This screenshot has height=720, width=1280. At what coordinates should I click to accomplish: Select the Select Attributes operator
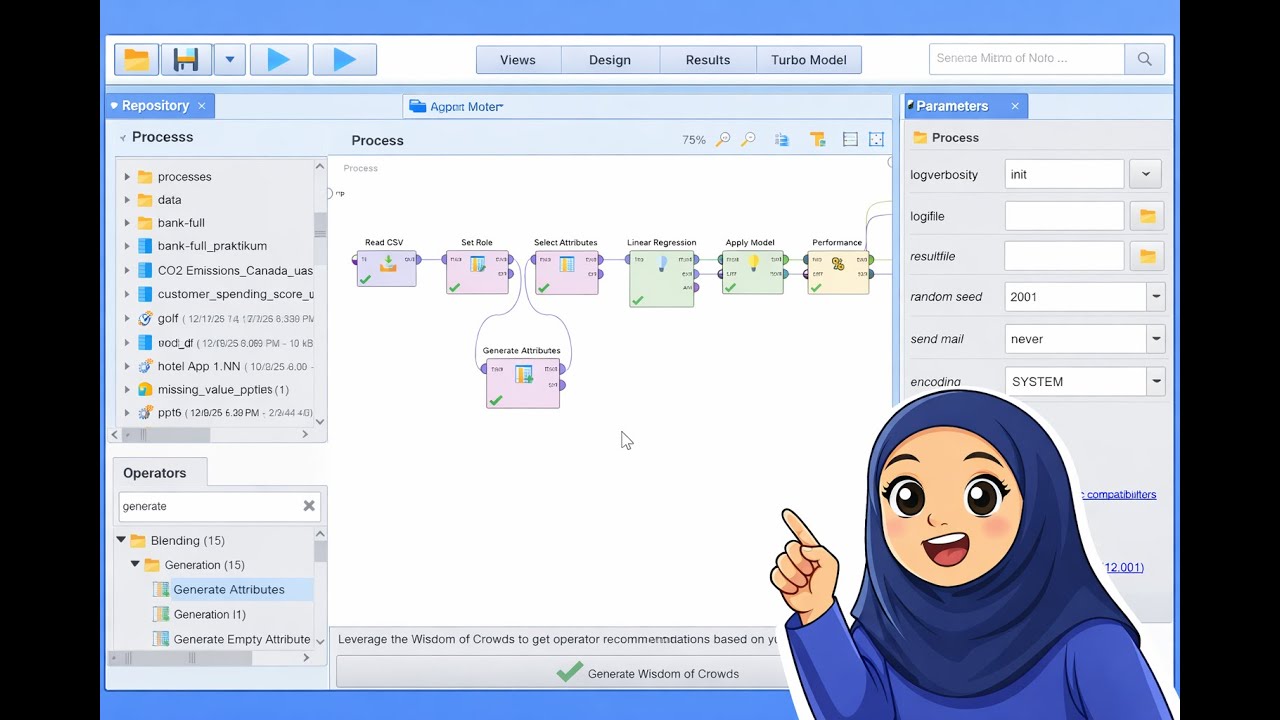tap(566, 271)
